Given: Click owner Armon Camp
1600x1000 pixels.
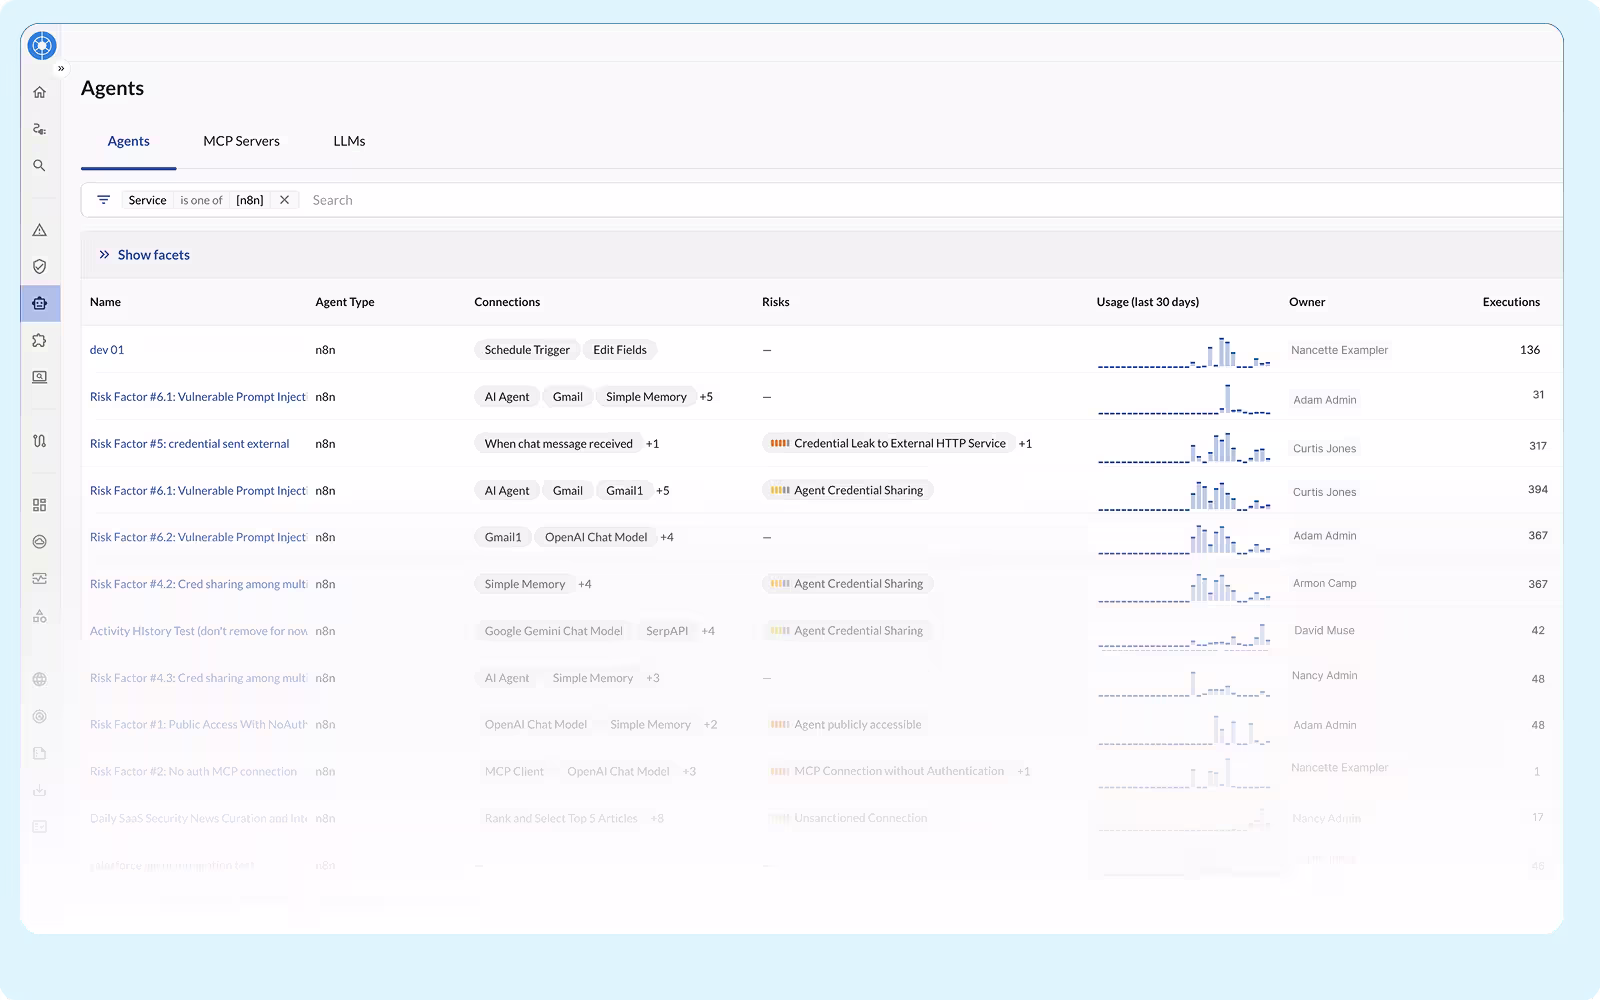Looking at the screenshot, I should [x=1324, y=583].
